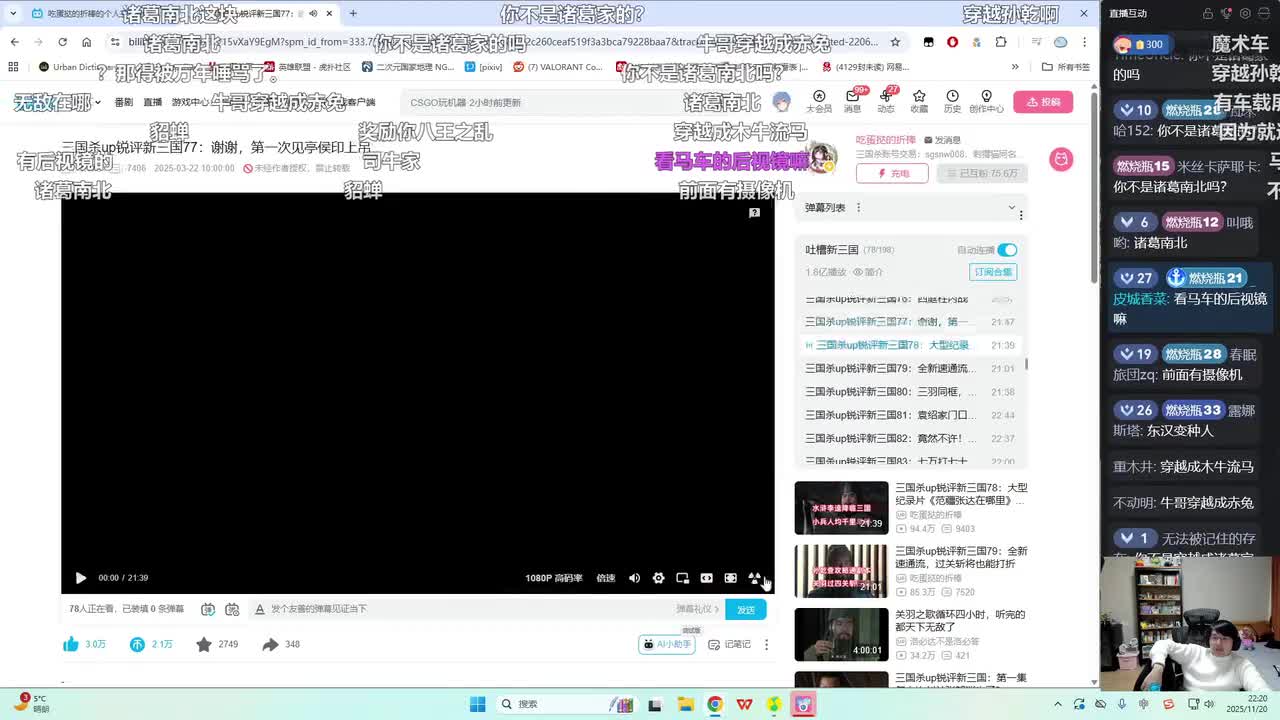Select episode 新三国77 in the playlist
The height and width of the screenshot is (720, 1280).
(x=910, y=322)
